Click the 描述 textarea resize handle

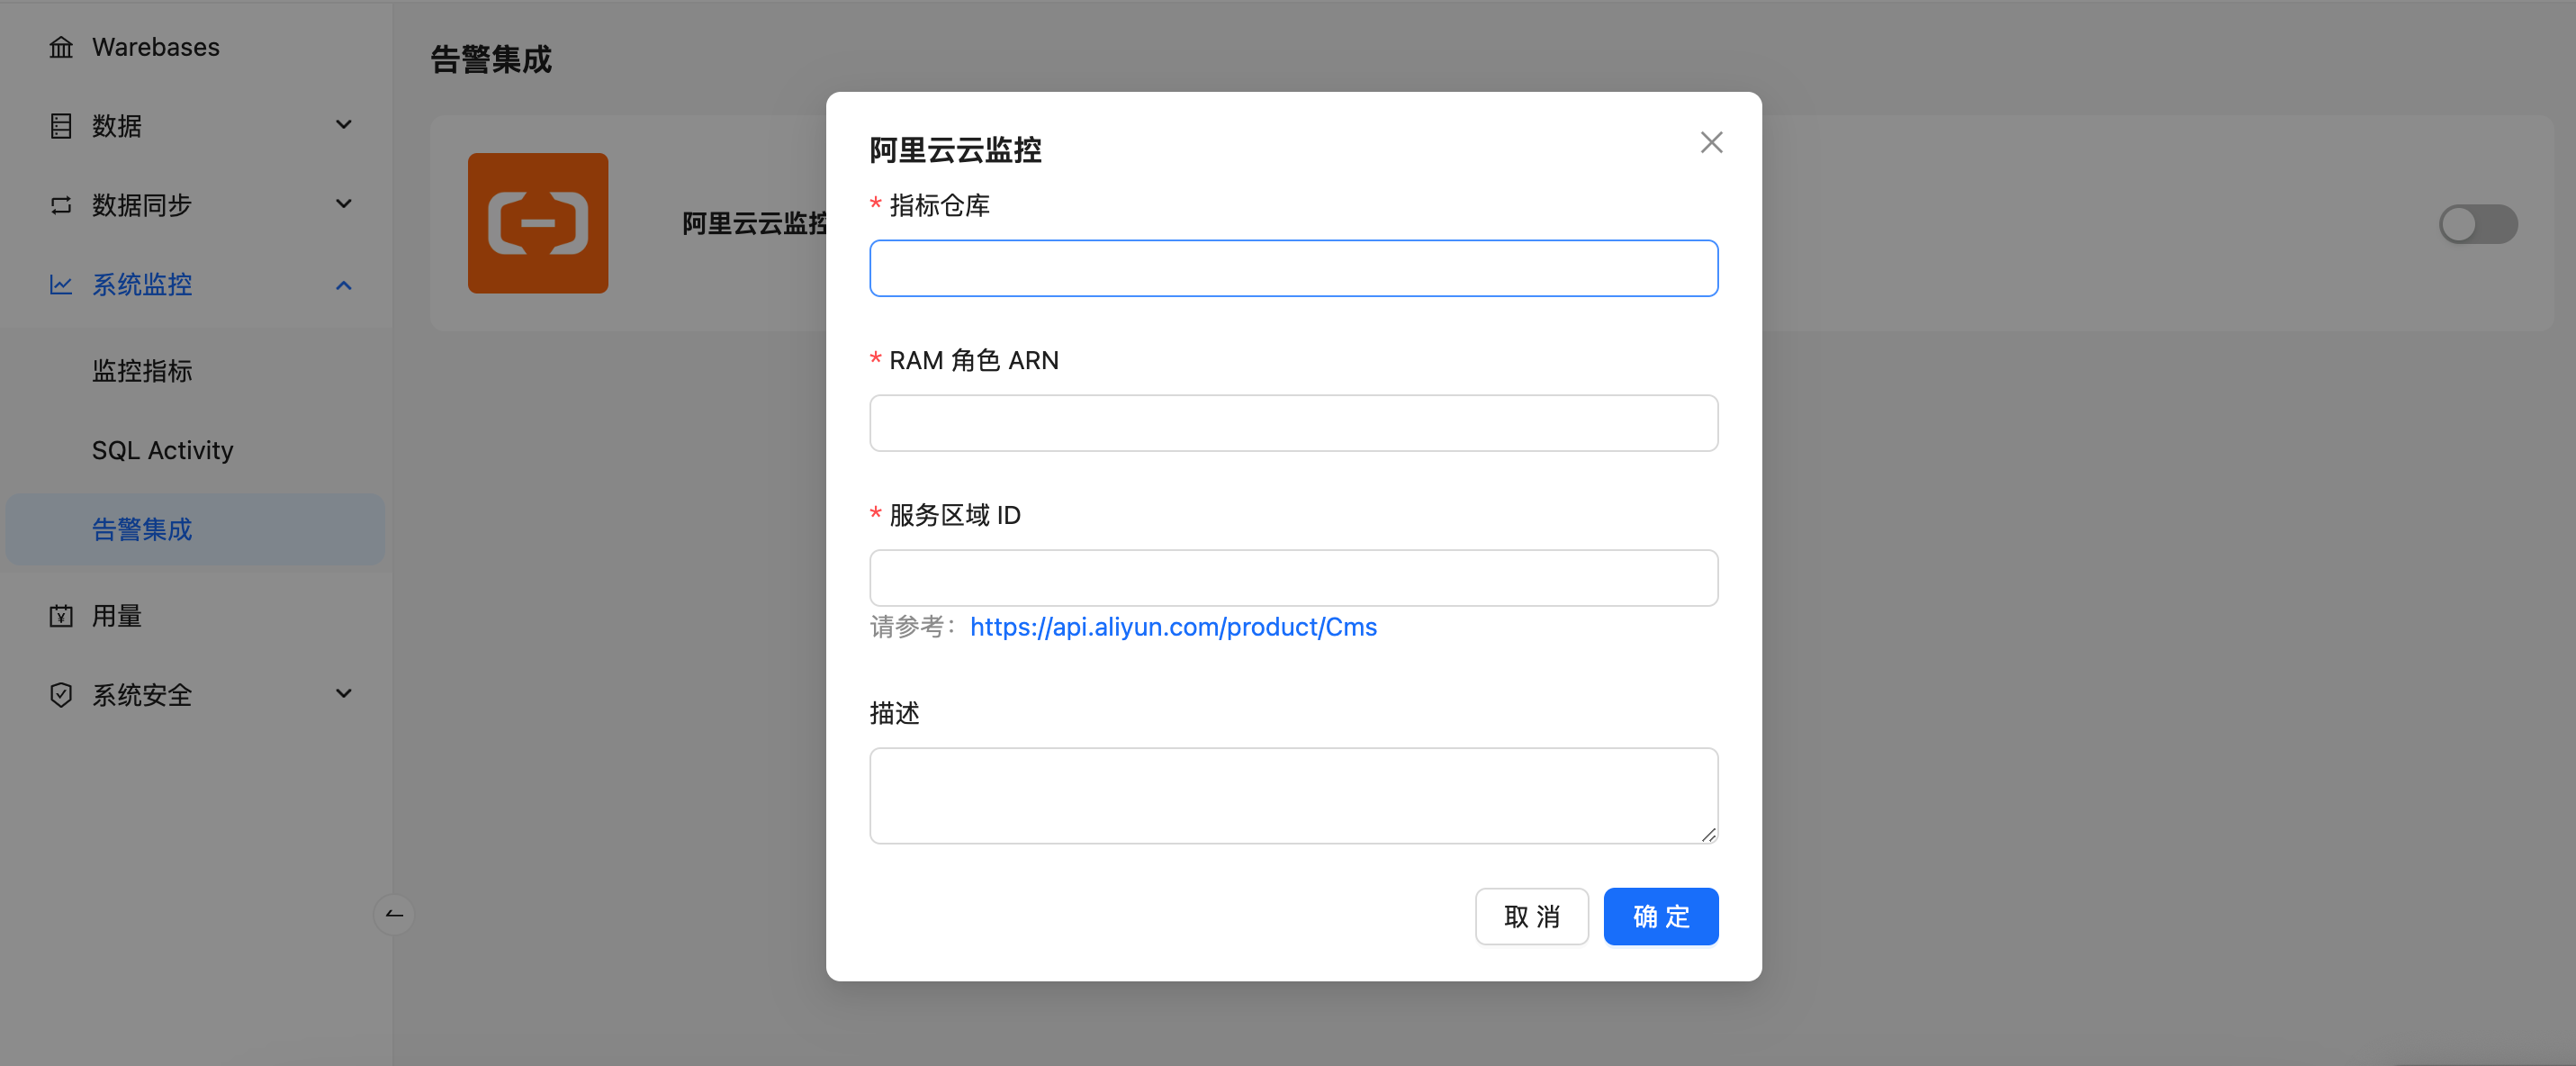(x=1708, y=835)
